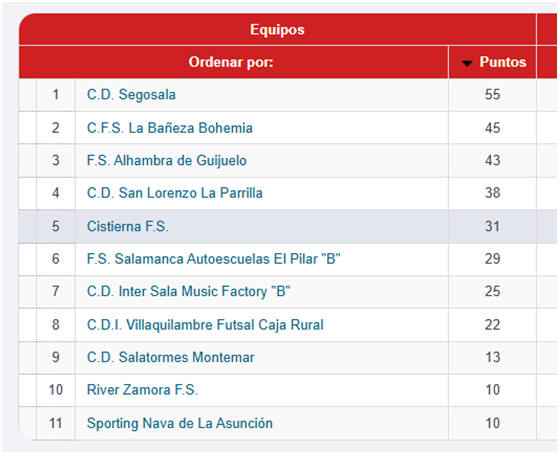
Task: Open F.S. Salamanca Autoescuelas El Pilar "B"
Action: [214, 259]
